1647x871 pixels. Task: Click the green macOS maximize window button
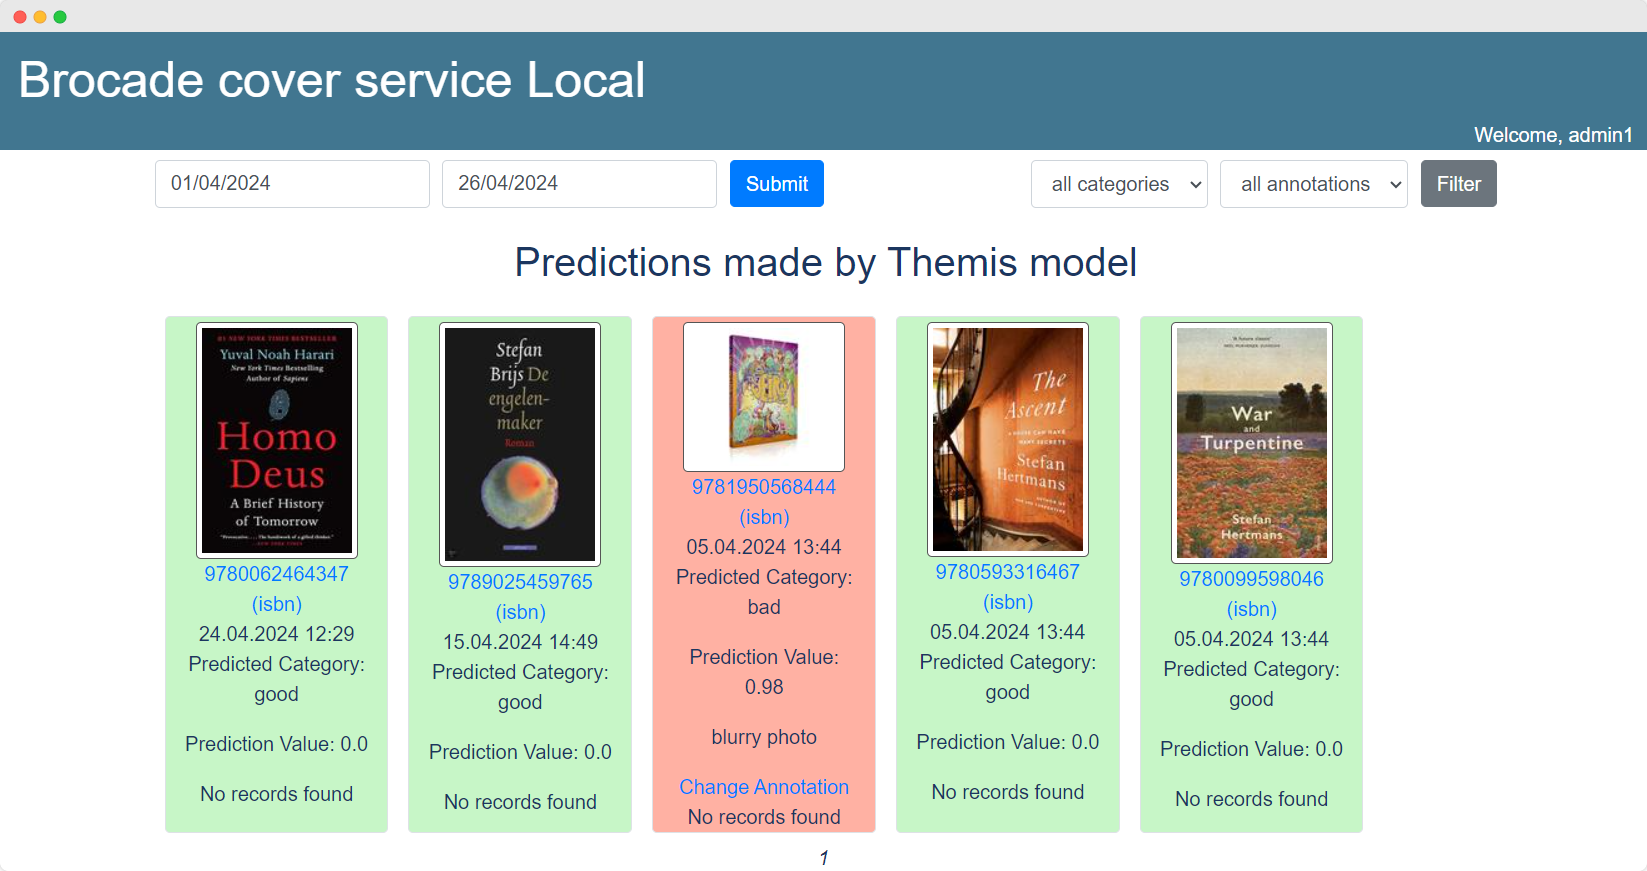pyautogui.click(x=60, y=17)
